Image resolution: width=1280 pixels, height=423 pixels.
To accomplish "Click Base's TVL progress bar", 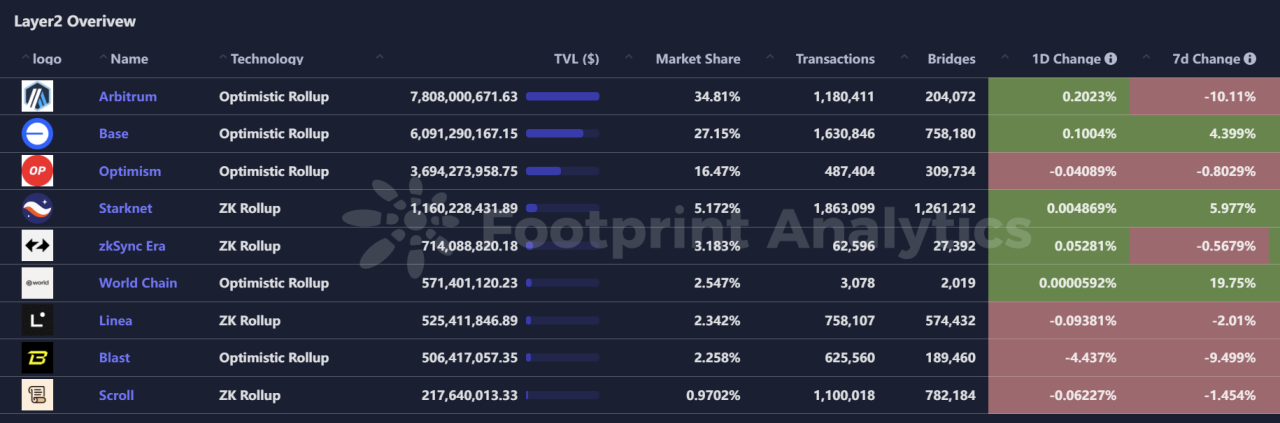I will pos(562,134).
